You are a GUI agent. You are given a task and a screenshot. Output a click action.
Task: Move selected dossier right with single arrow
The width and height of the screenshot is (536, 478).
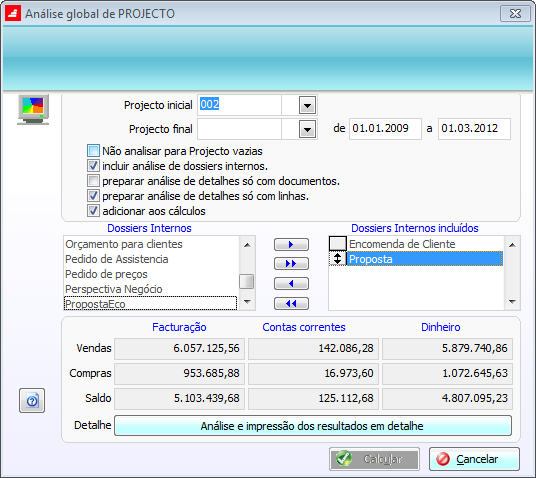tap(291, 244)
